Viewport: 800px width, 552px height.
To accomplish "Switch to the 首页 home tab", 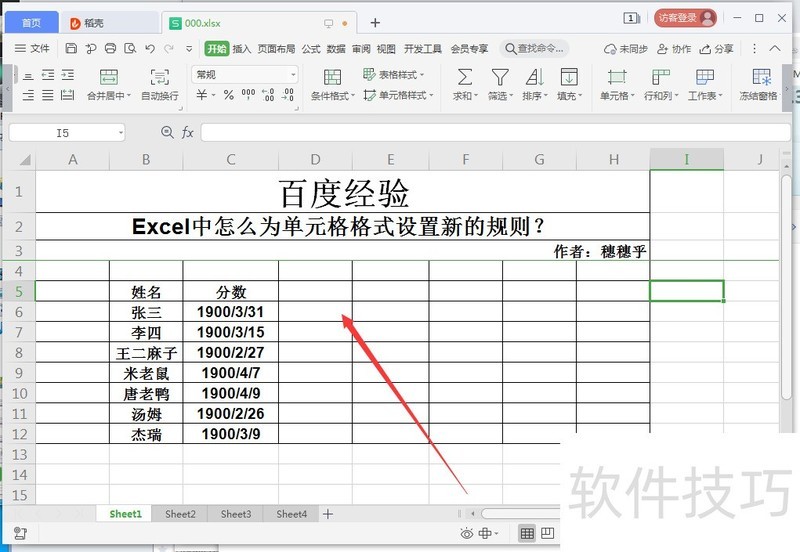I will [x=32, y=23].
